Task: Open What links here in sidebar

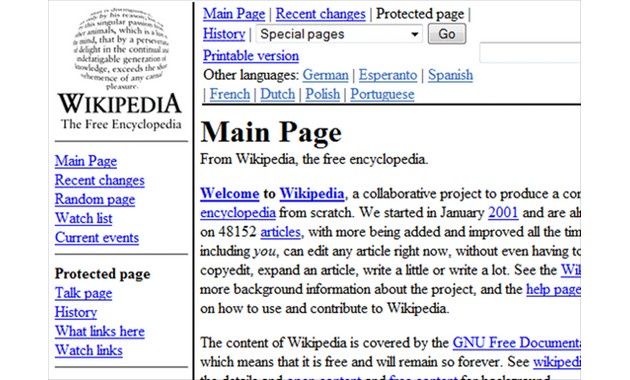Action: coord(100,331)
